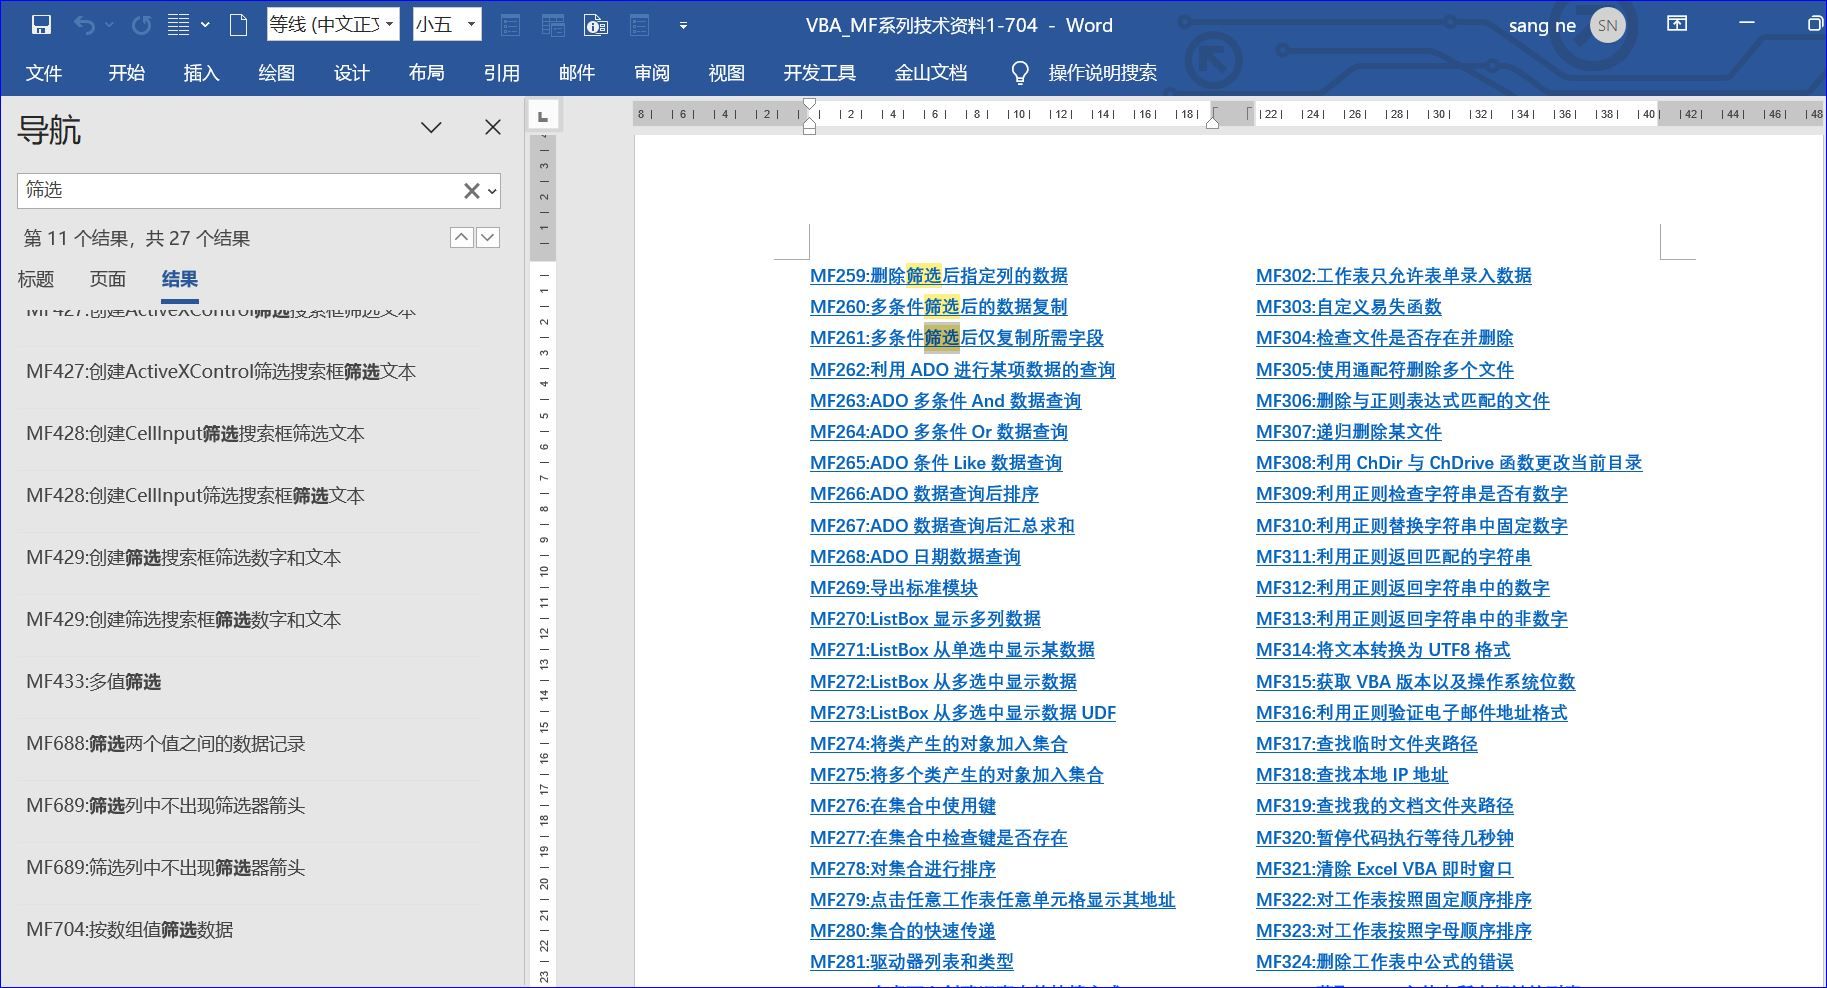Open link MF302:工作表只允许表单录入数据
Viewport: 1827px width, 988px height.
click(1394, 276)
